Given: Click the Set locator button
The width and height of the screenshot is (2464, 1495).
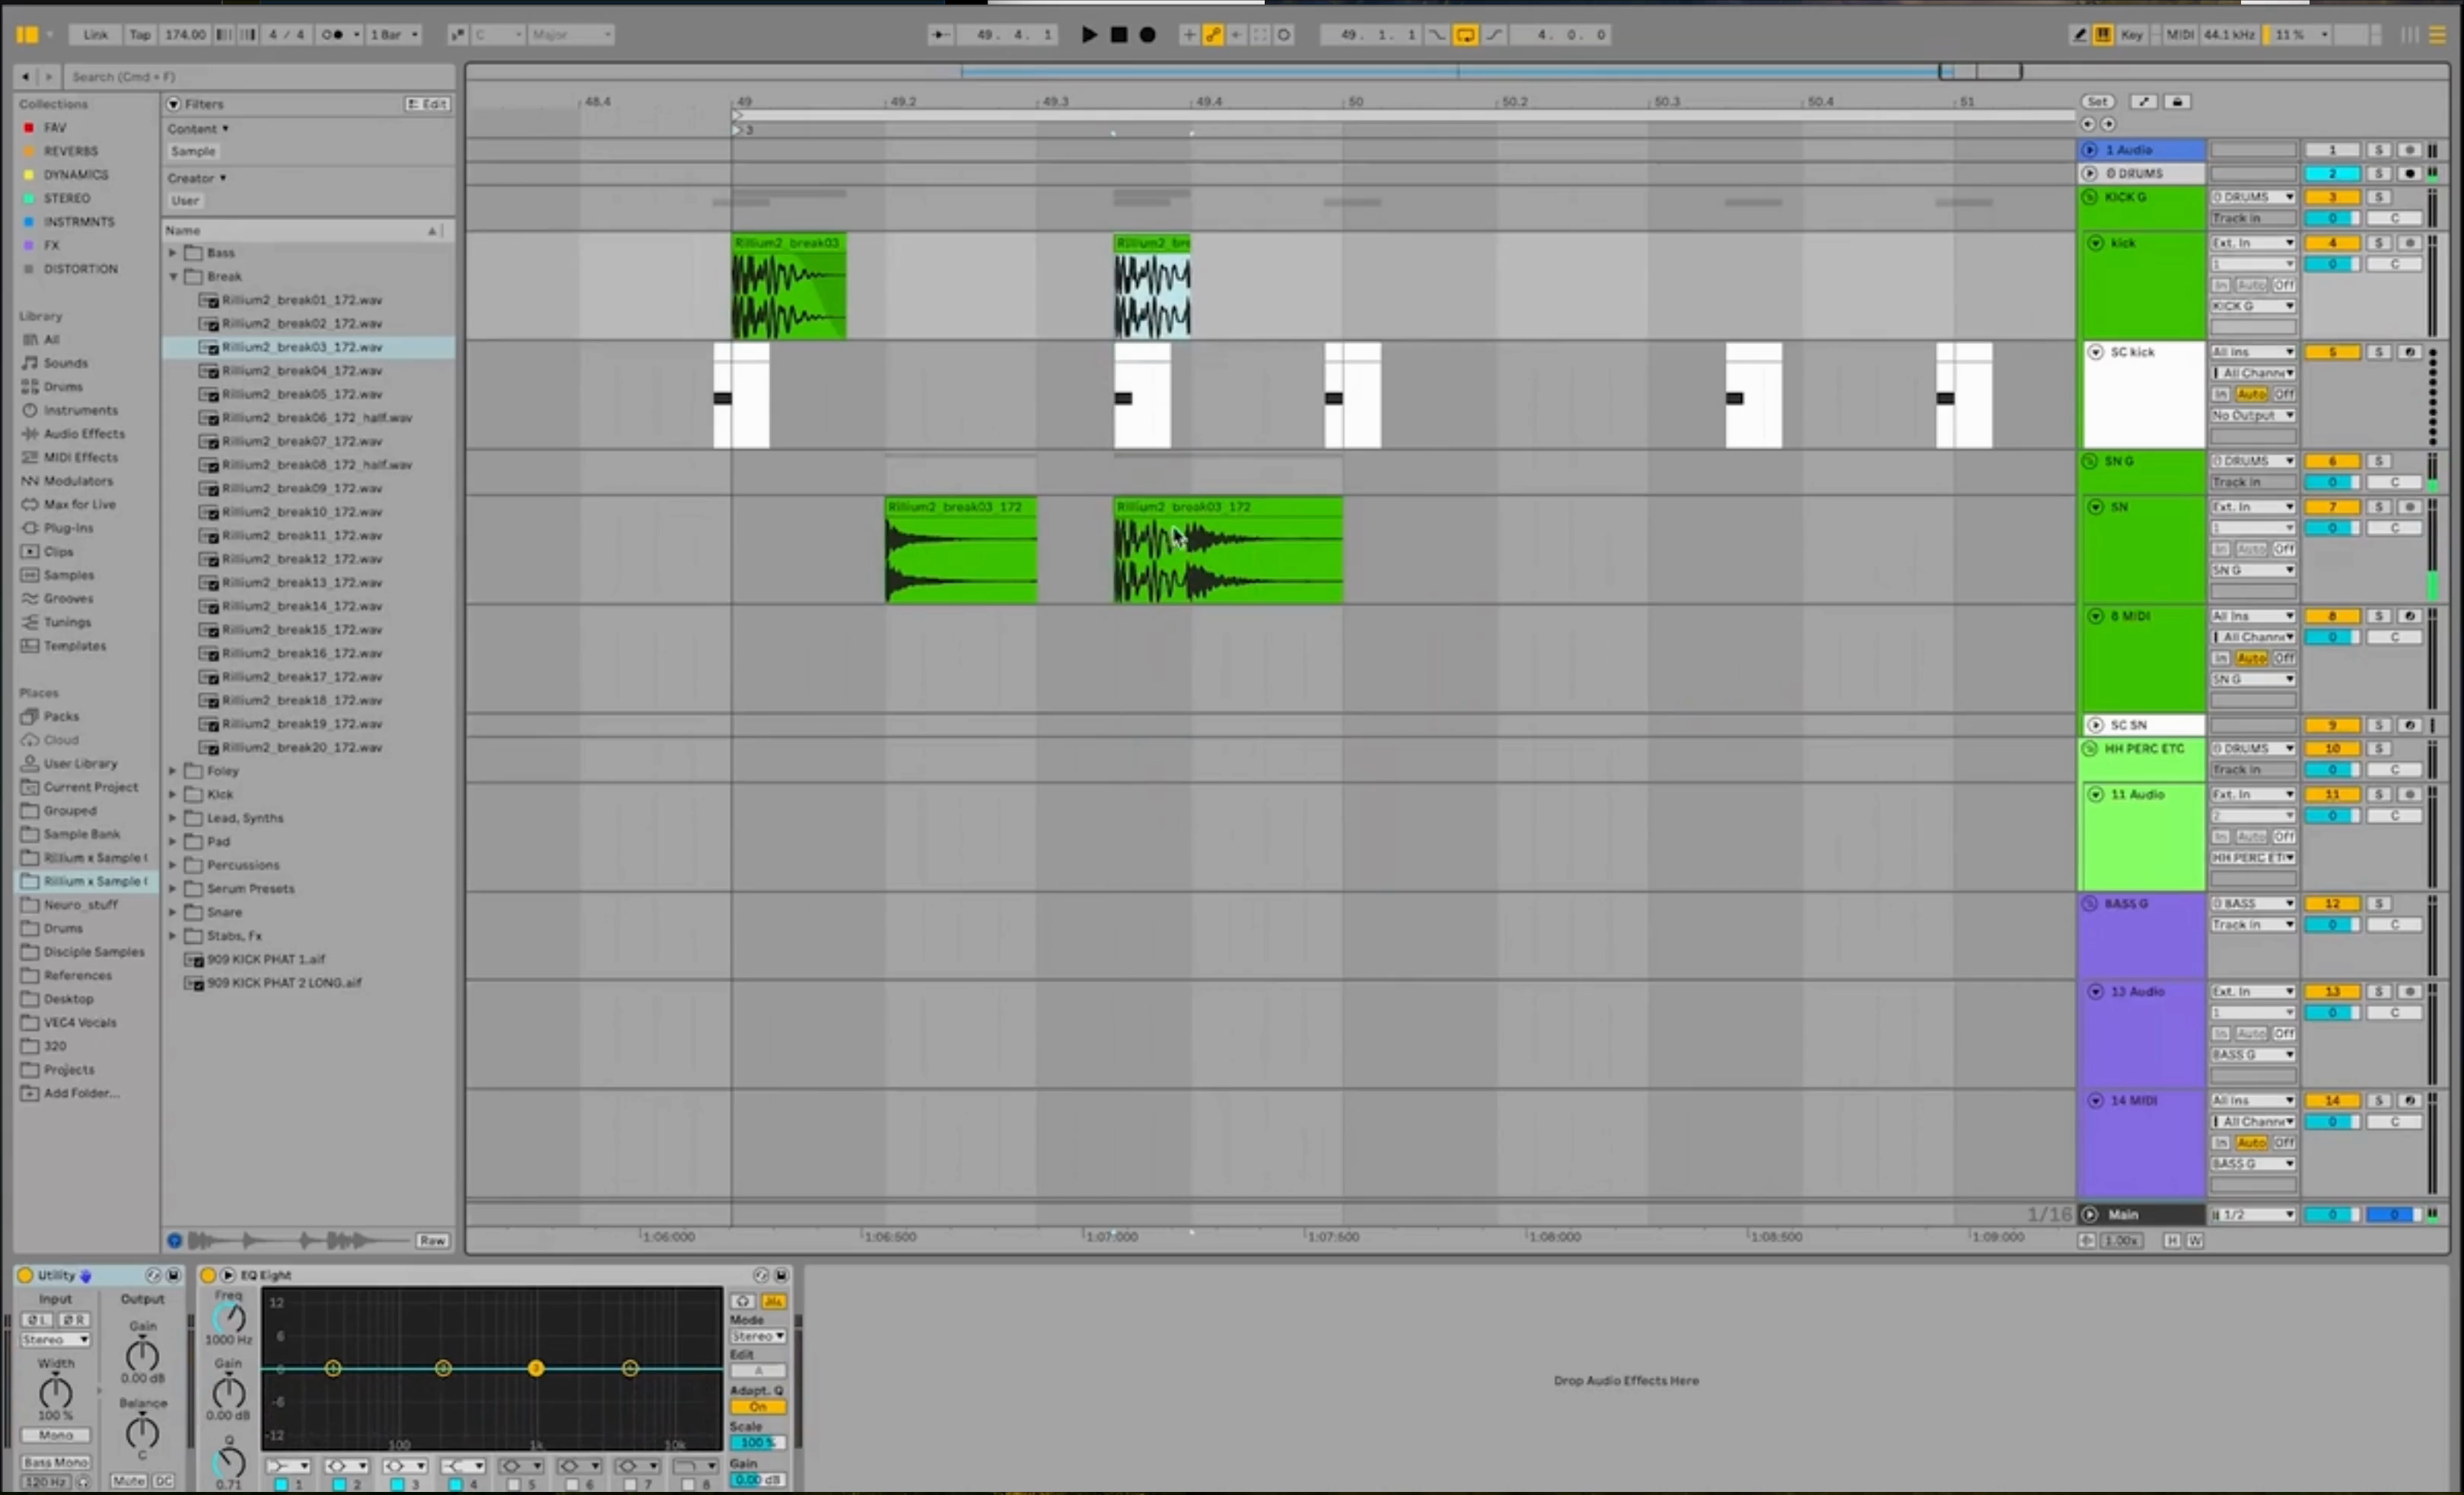Looking at the screenshot, I should (2097, 101).
